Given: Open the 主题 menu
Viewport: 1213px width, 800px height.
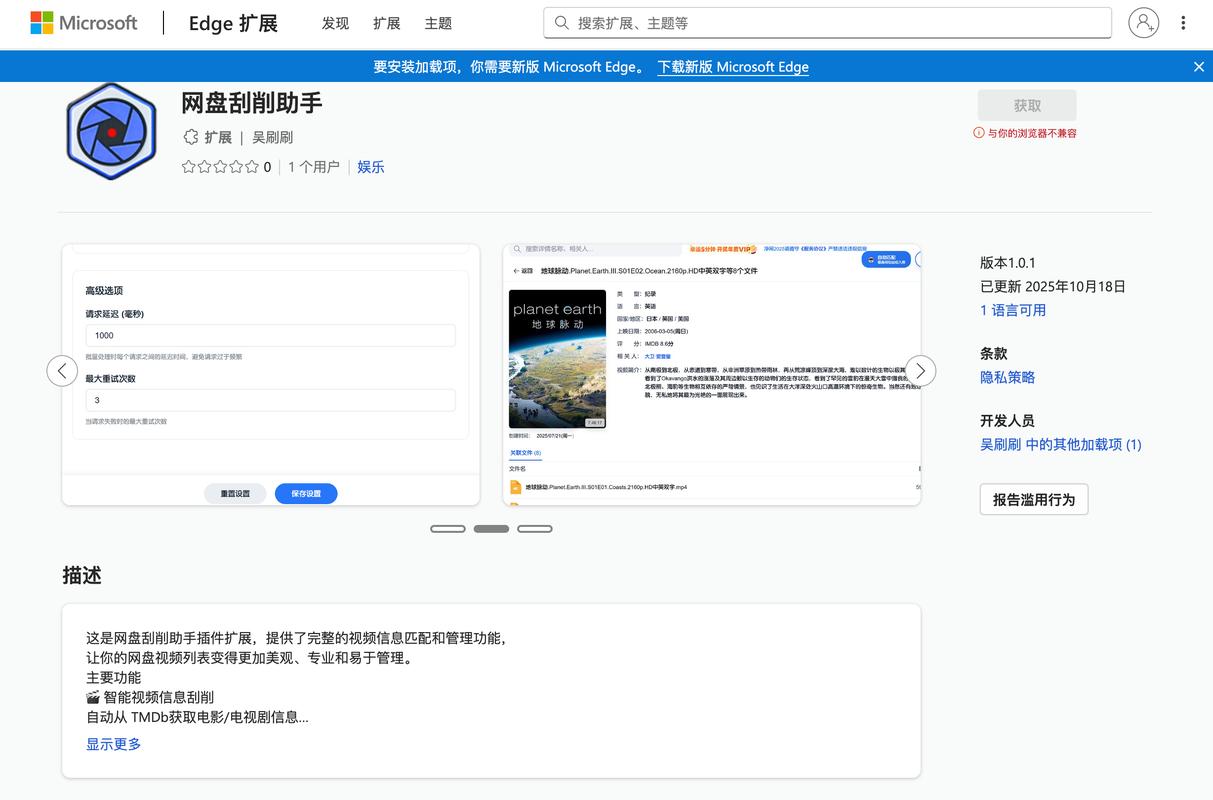Looking at the screenshot, I should 438,23.
